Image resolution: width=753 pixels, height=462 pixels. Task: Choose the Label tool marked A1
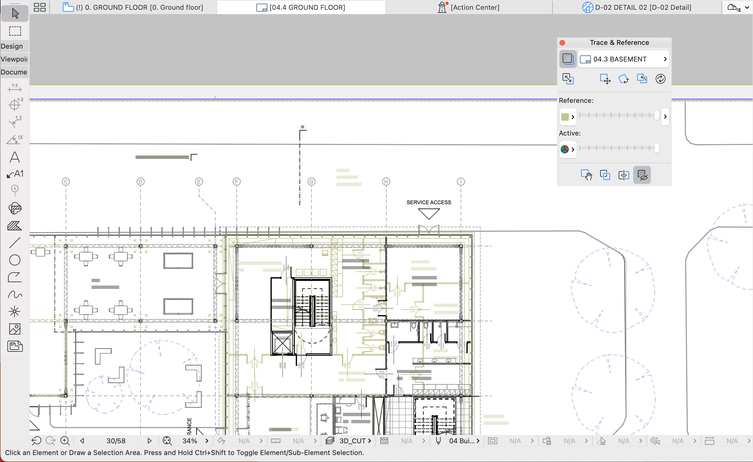(14, 174)
